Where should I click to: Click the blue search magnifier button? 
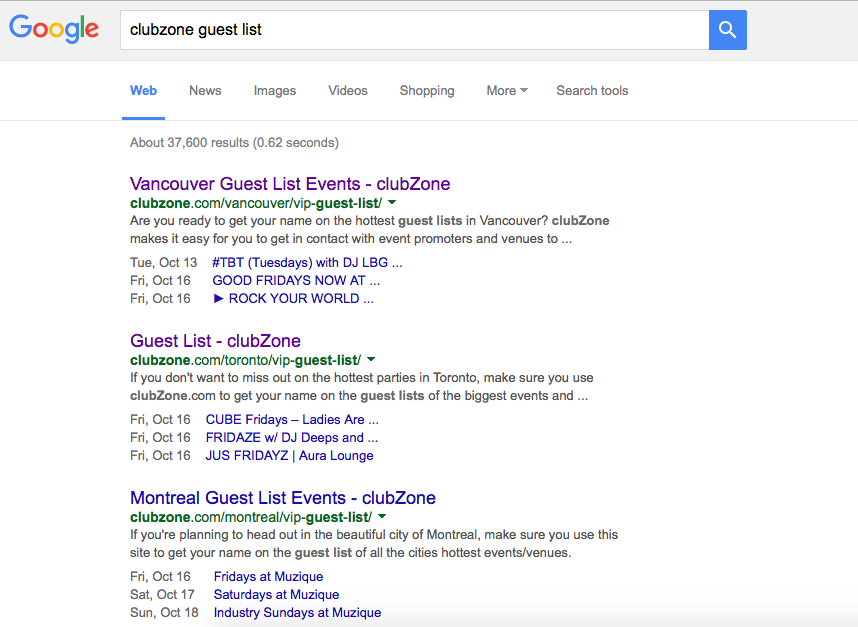pyautogui.click(x=728, y=30)
